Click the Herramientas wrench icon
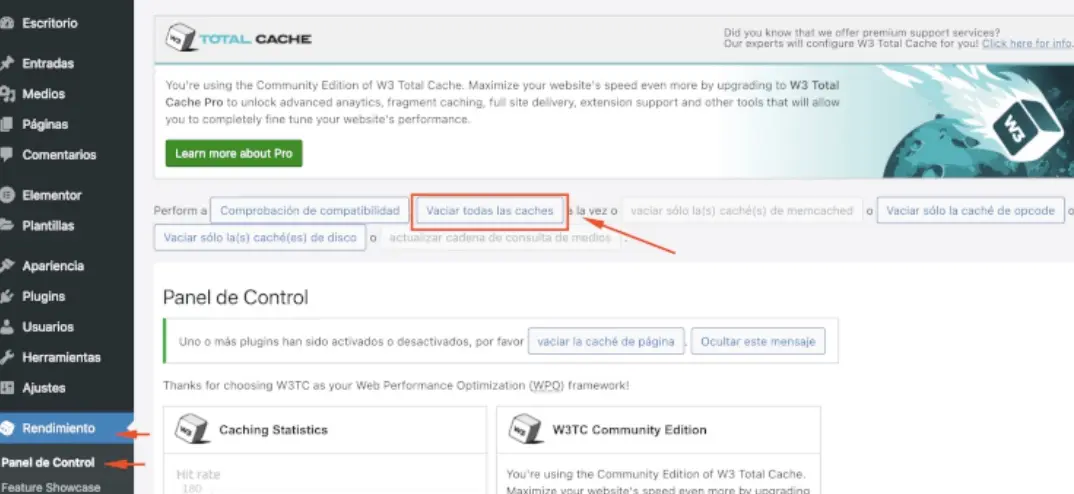The width and height of the screenshot is (1074, 494). [6, 358]
